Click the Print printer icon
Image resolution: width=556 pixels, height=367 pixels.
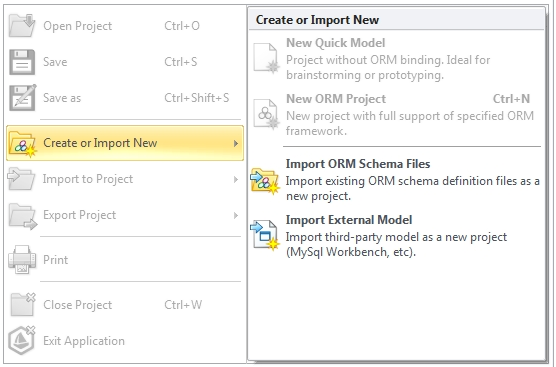pos(22,260)
